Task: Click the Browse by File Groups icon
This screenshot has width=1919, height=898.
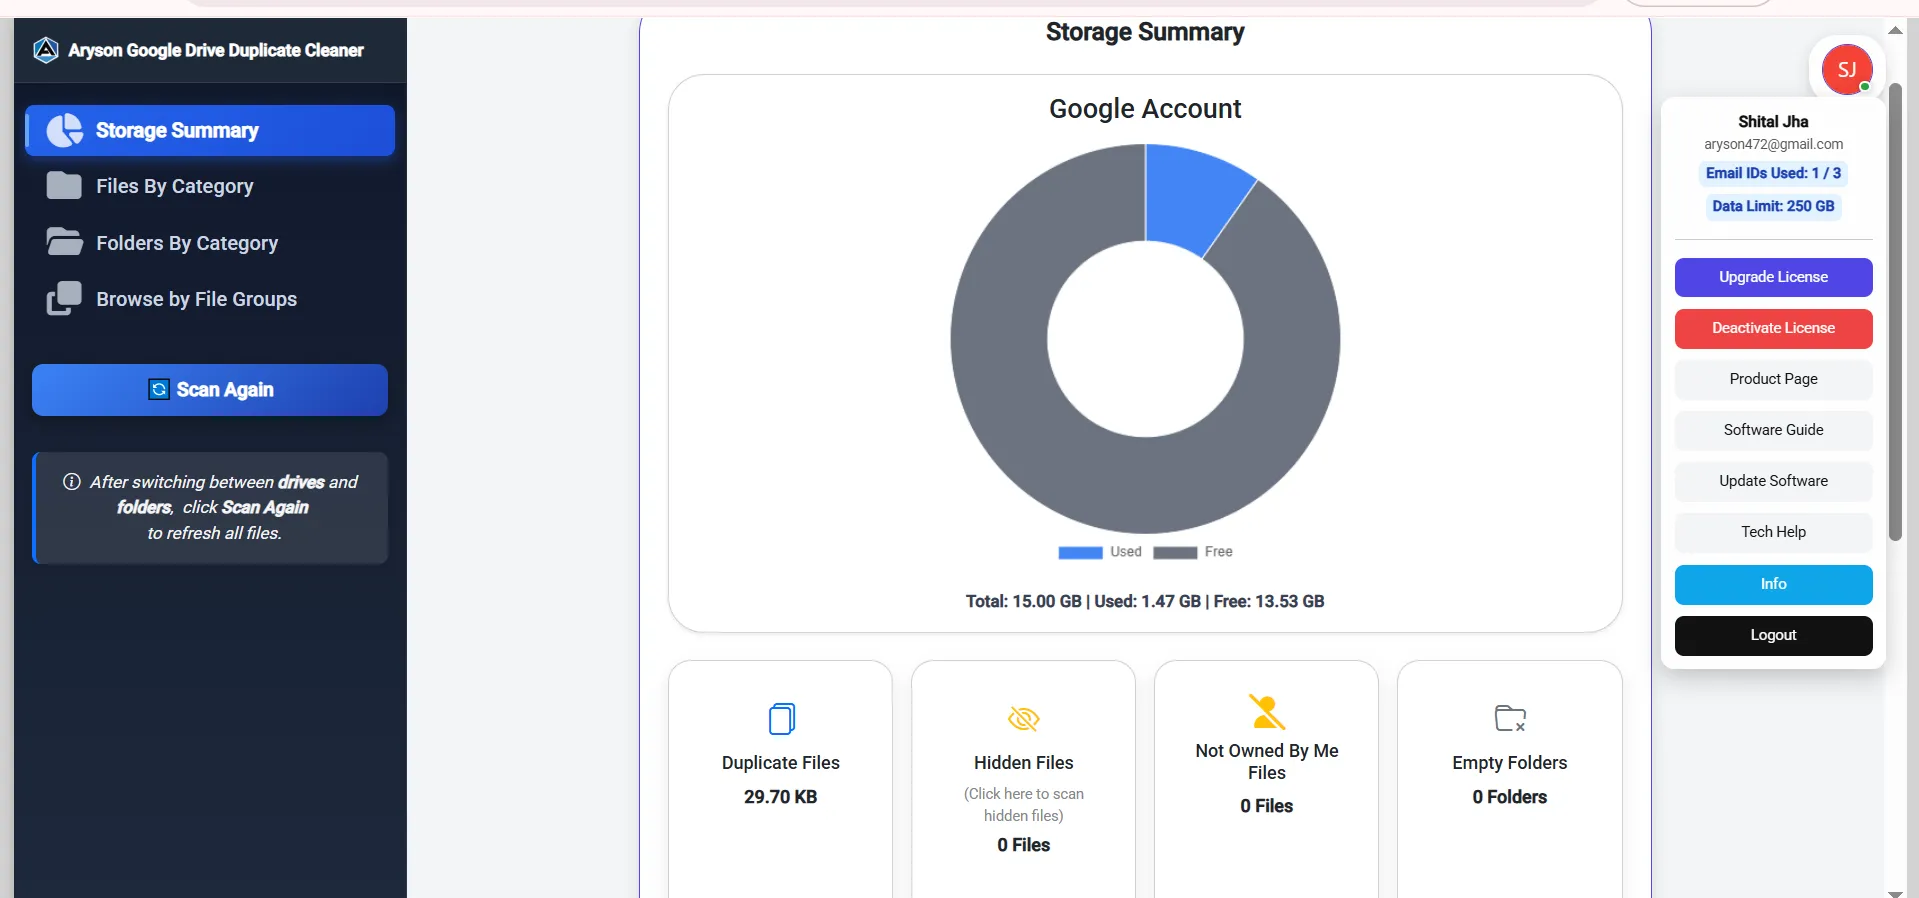Action: point(64,298)
